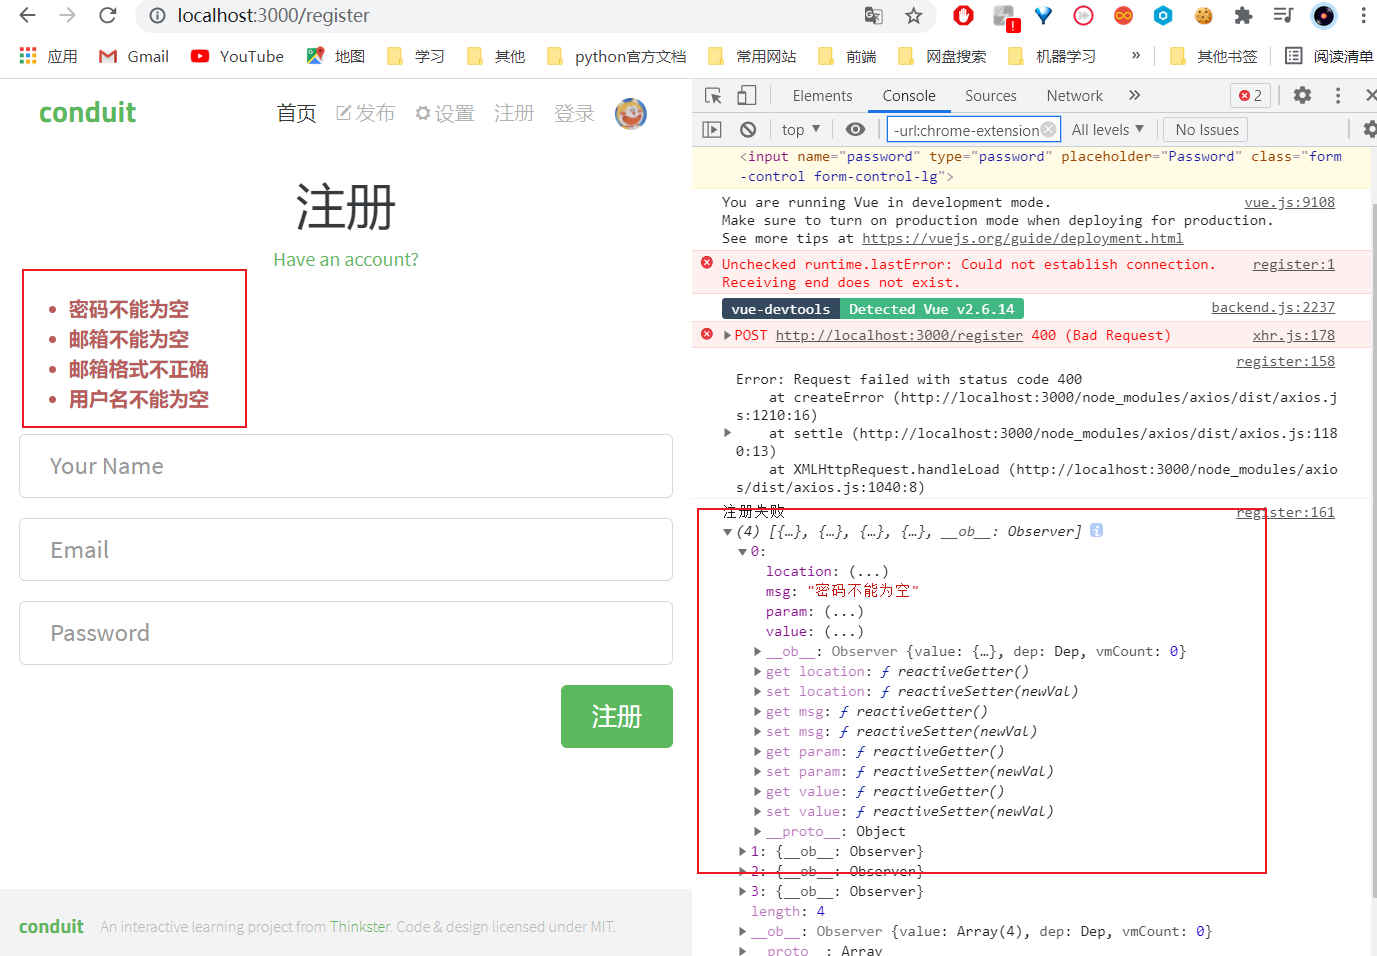Click the clear console icon

pos(749,129)
